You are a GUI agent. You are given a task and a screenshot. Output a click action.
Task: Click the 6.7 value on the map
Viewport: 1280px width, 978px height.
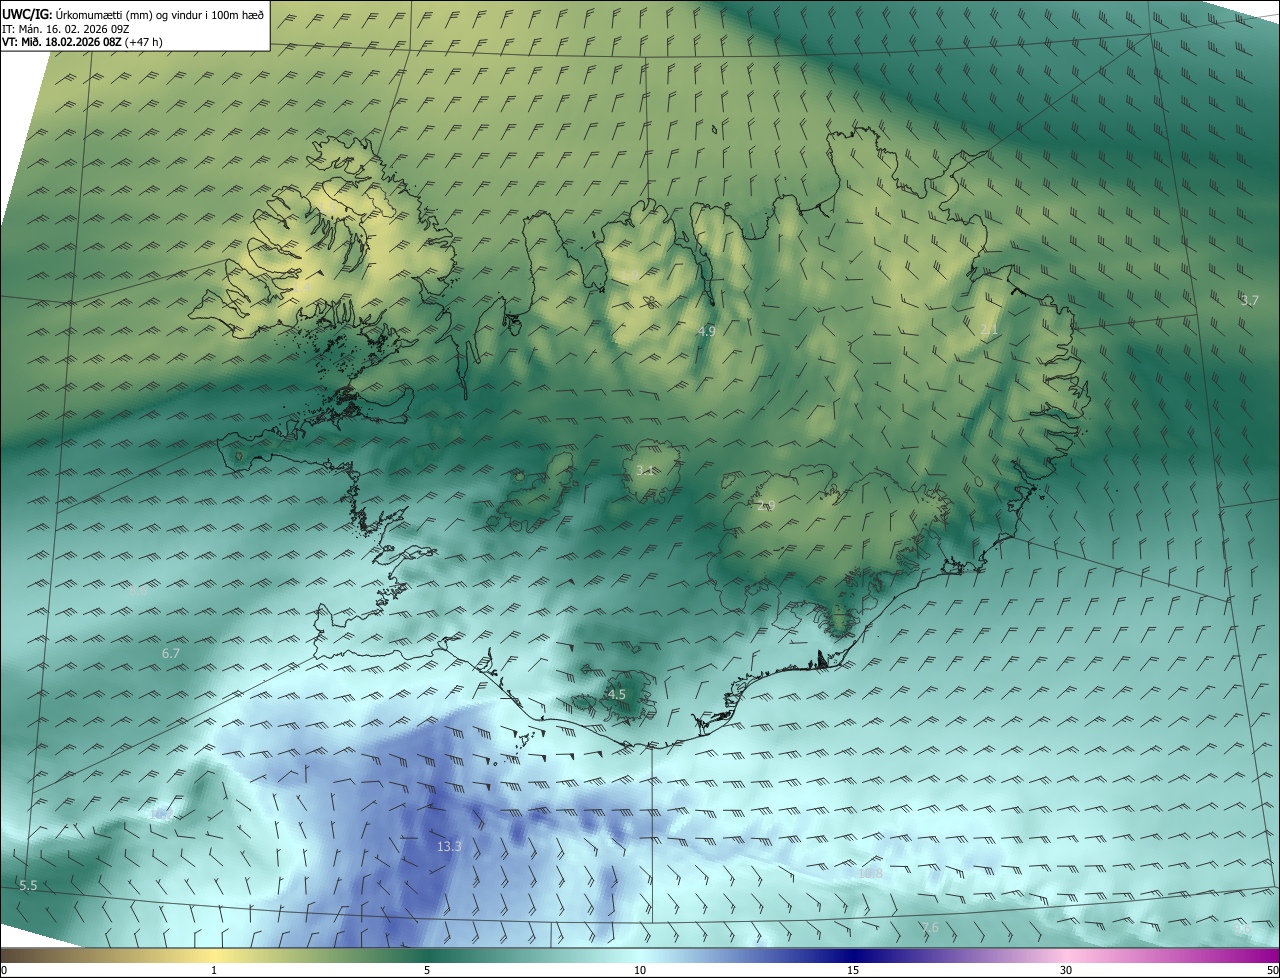coord(171,653)
